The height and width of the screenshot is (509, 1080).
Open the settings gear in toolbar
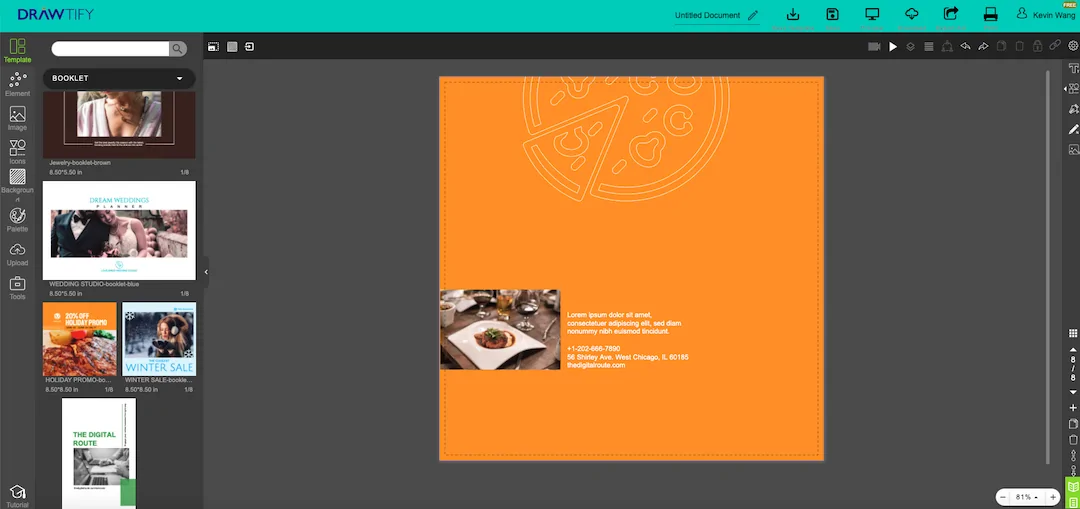[1073, 46]
